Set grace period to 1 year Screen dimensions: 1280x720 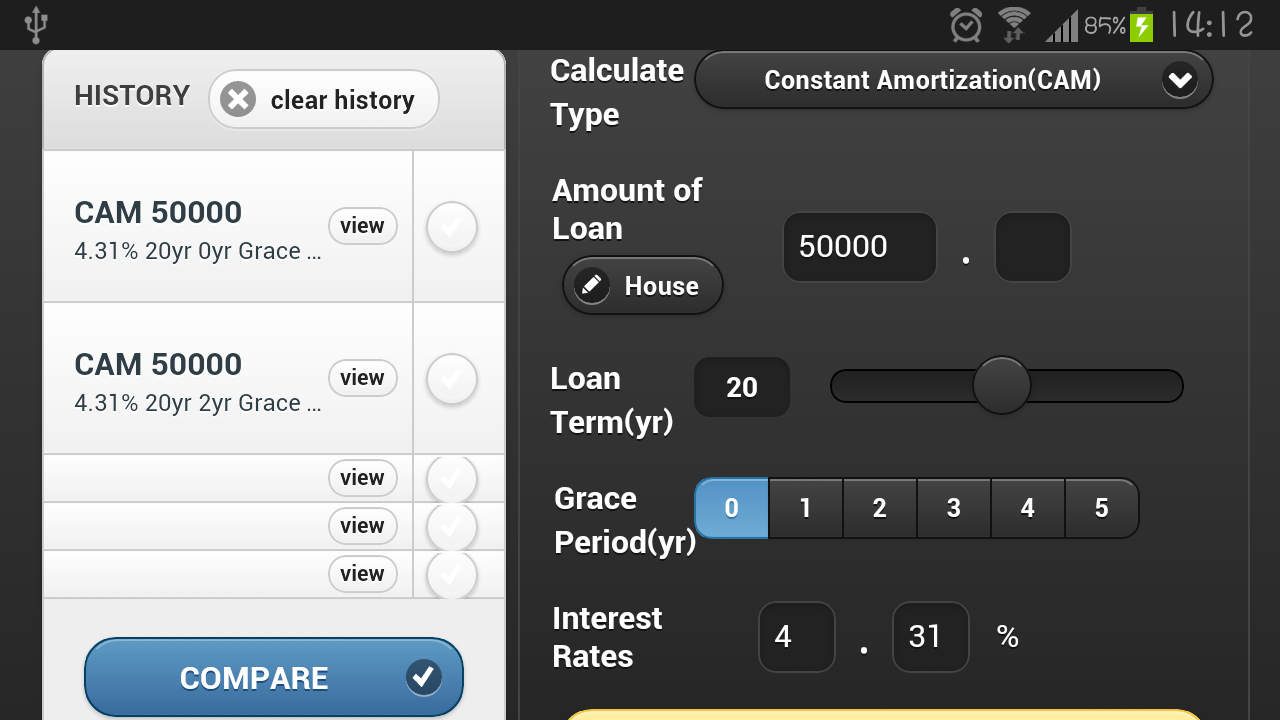tap(805, 508)
